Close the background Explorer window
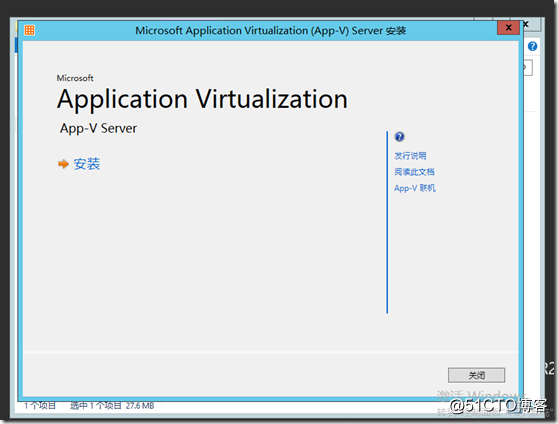Viewport: 558px width, 424px height. click(532, 25)
